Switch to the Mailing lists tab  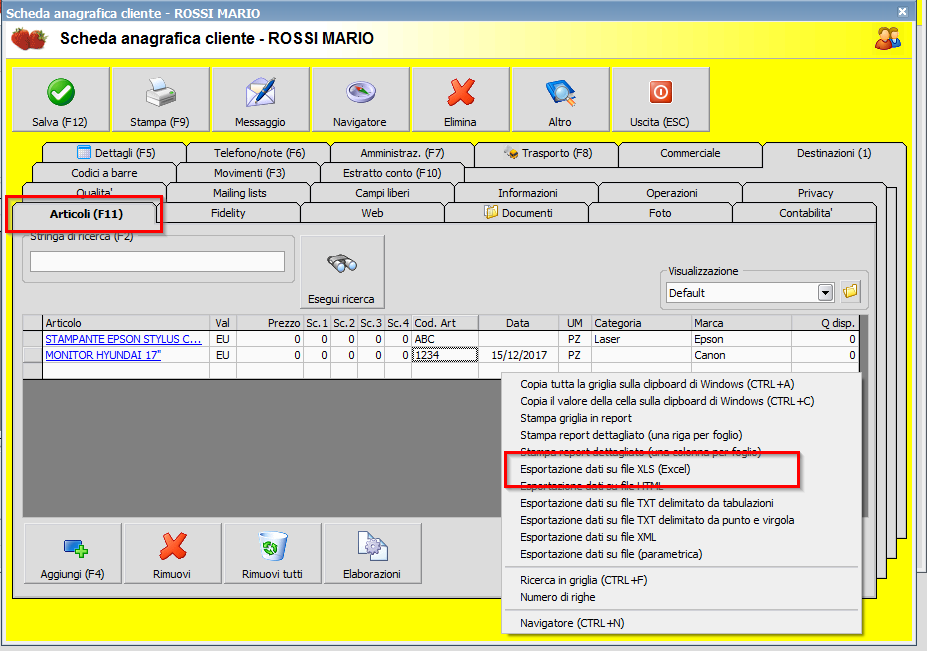(x=239, y=193)
